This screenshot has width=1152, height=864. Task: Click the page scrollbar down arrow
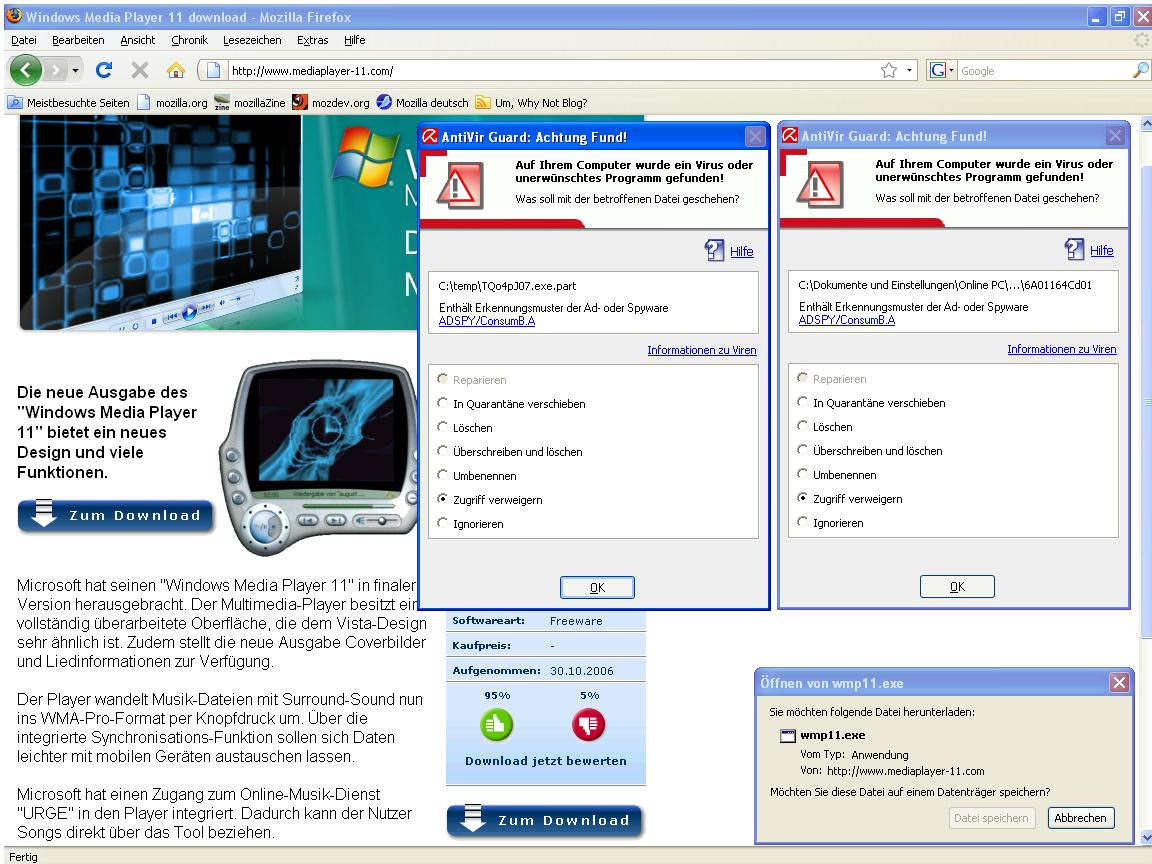(x=1146, y=838)
